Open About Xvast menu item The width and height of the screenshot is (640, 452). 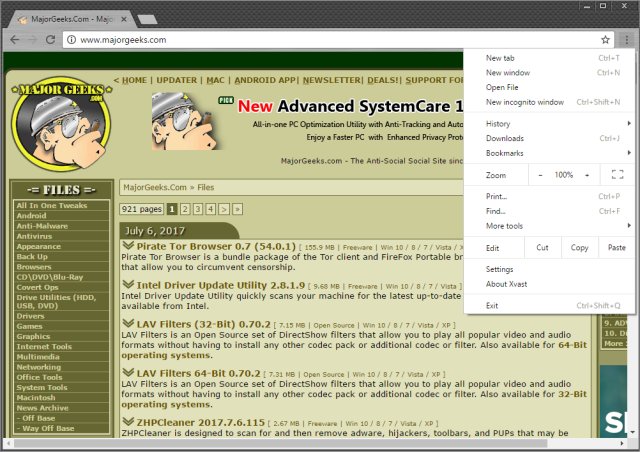[549, 284]
